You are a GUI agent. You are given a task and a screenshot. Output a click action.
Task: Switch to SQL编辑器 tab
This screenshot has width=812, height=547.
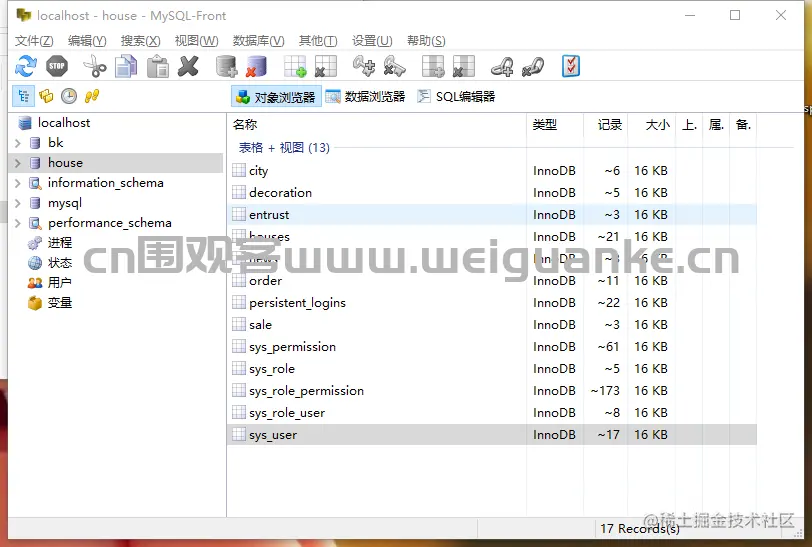pyautogui.click(x=456, y=97)
